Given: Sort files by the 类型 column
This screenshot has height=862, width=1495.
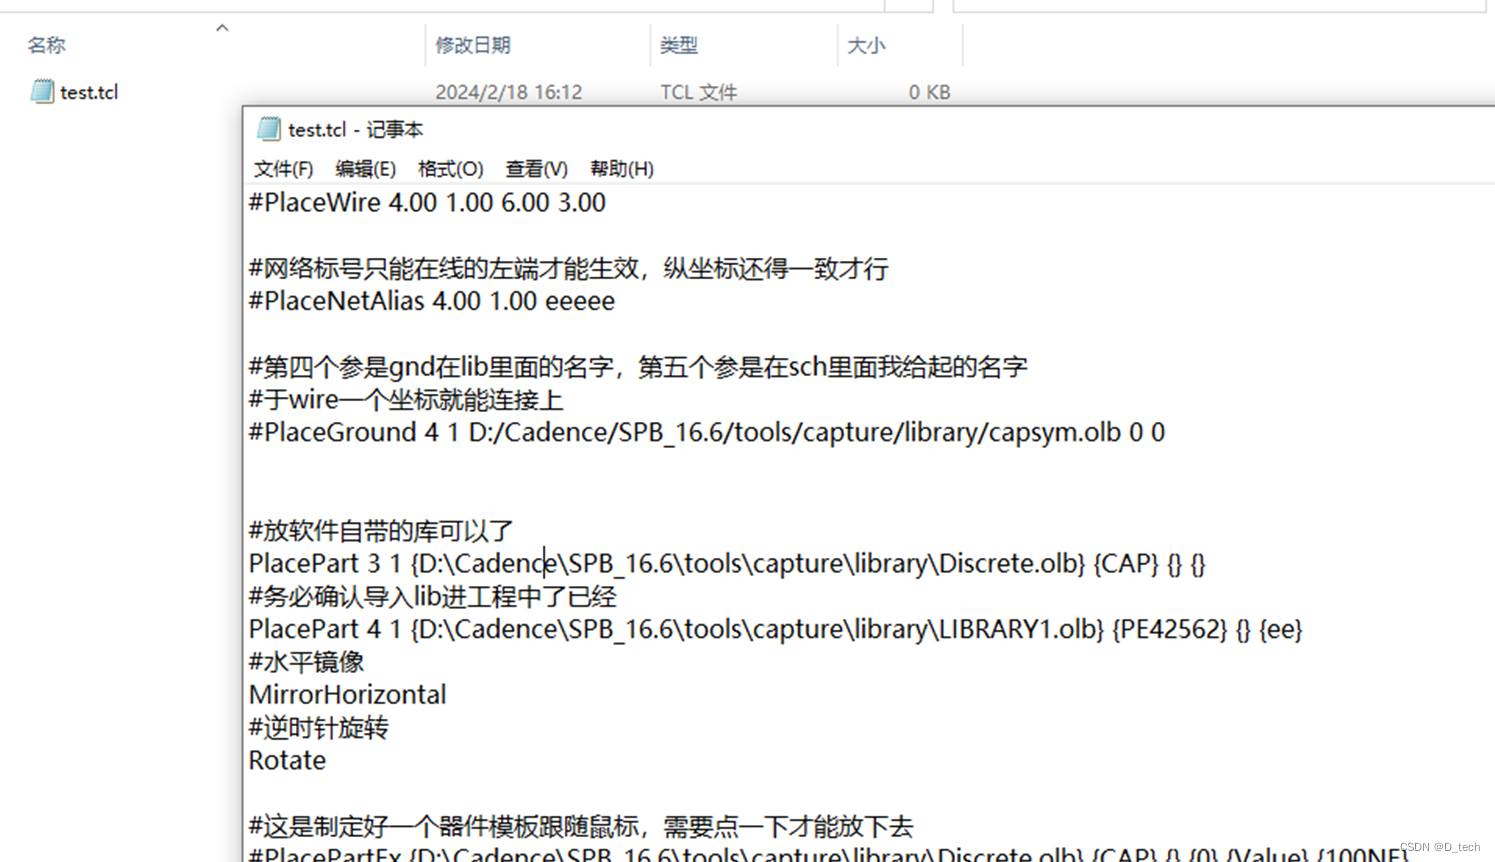Looking at the screenshot, I should (679, 45).
